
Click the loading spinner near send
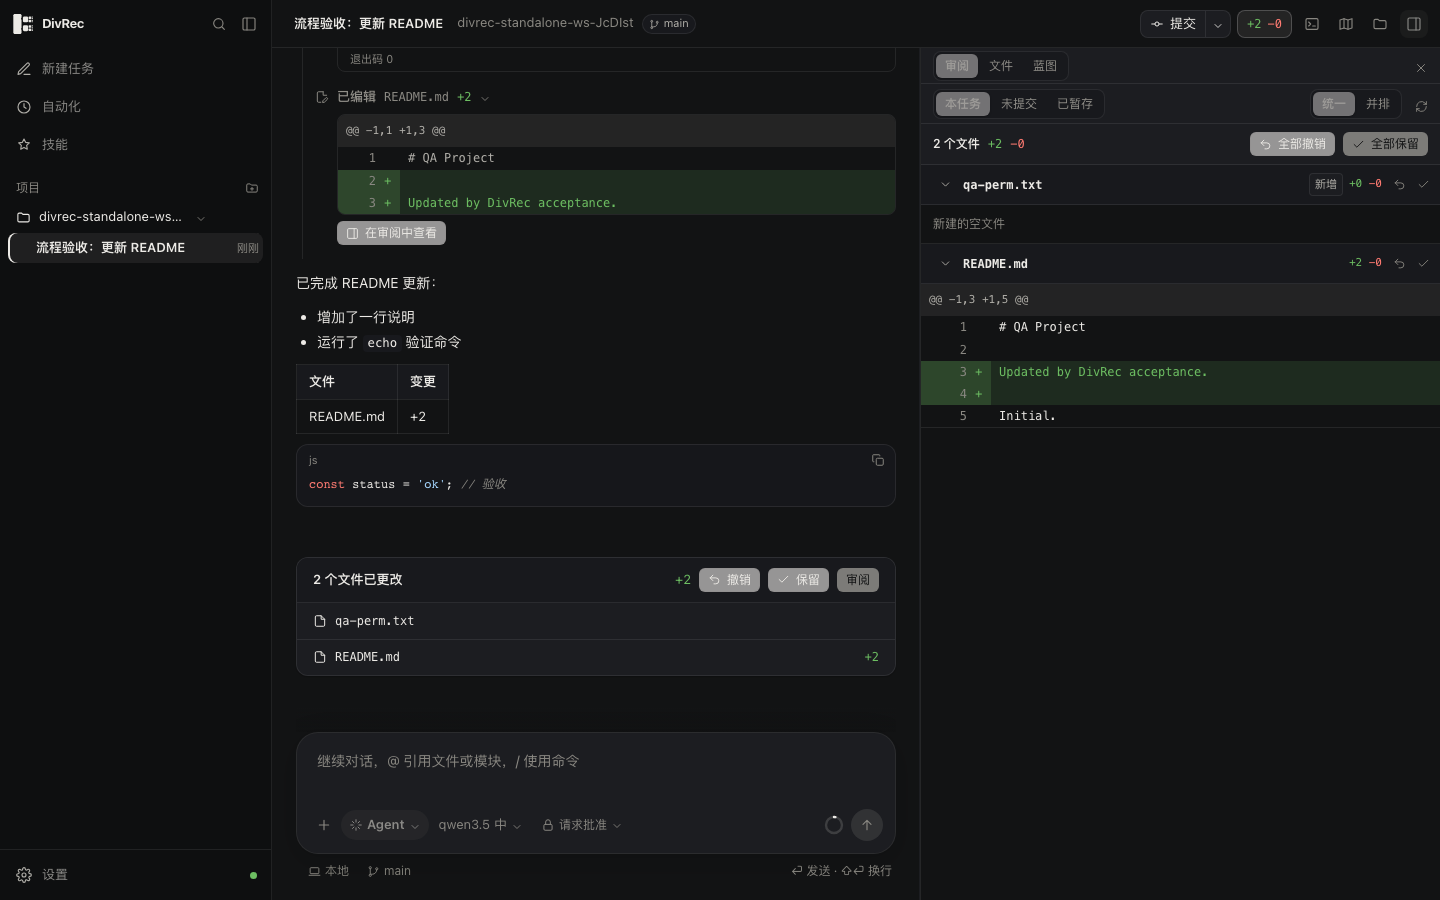(x=834, y=825)
